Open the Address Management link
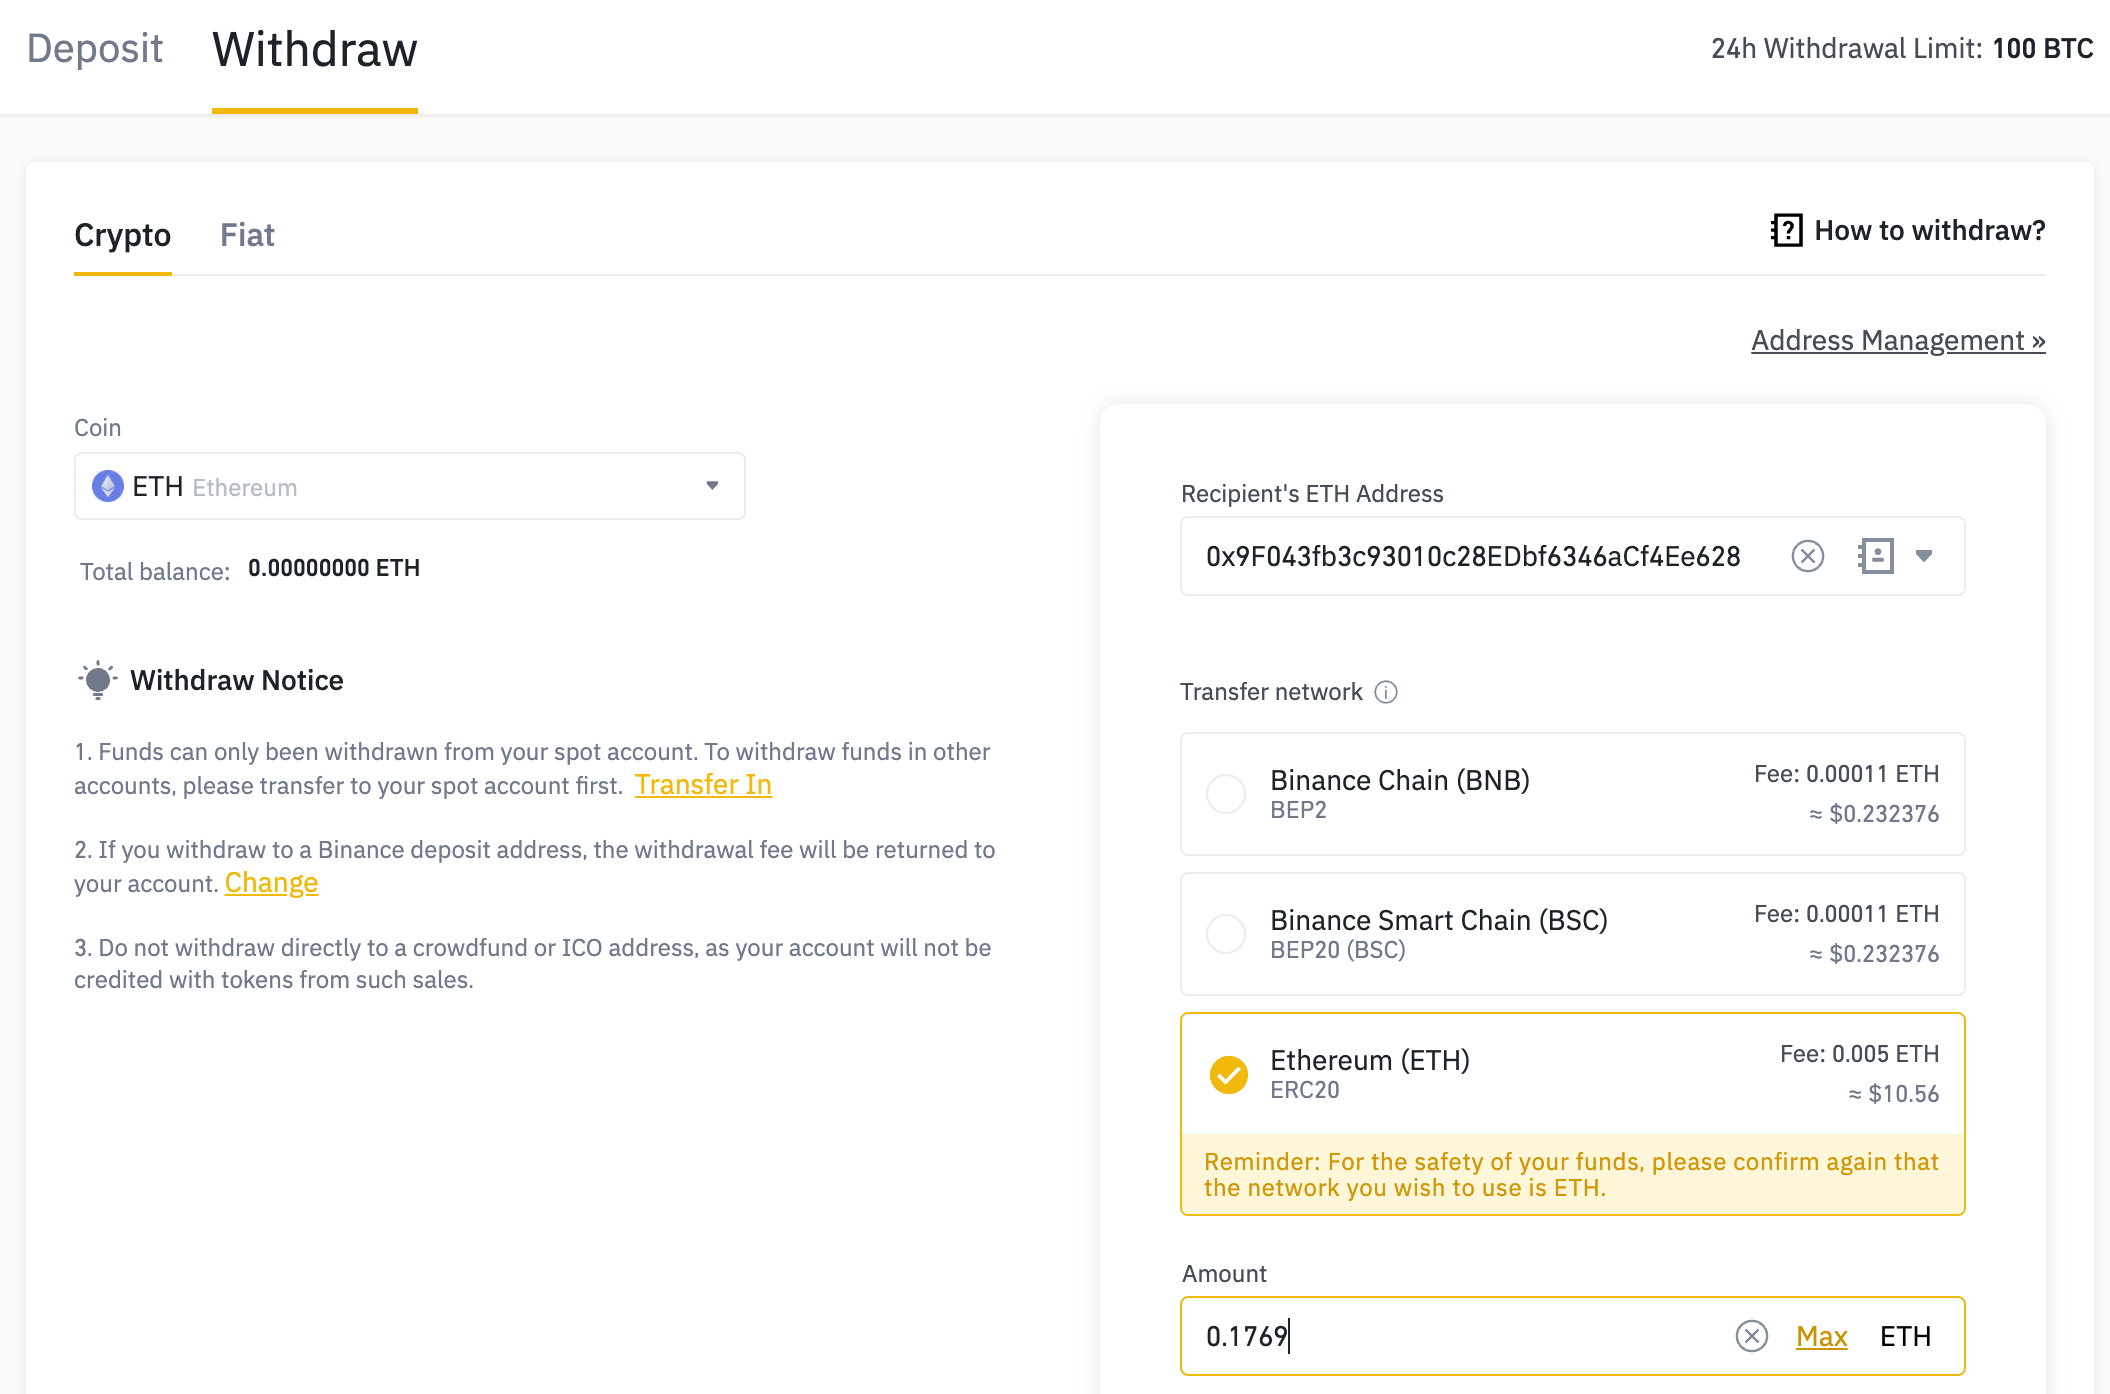The width and height of the screenshot is (2110, 1394). click(1898, 341)
